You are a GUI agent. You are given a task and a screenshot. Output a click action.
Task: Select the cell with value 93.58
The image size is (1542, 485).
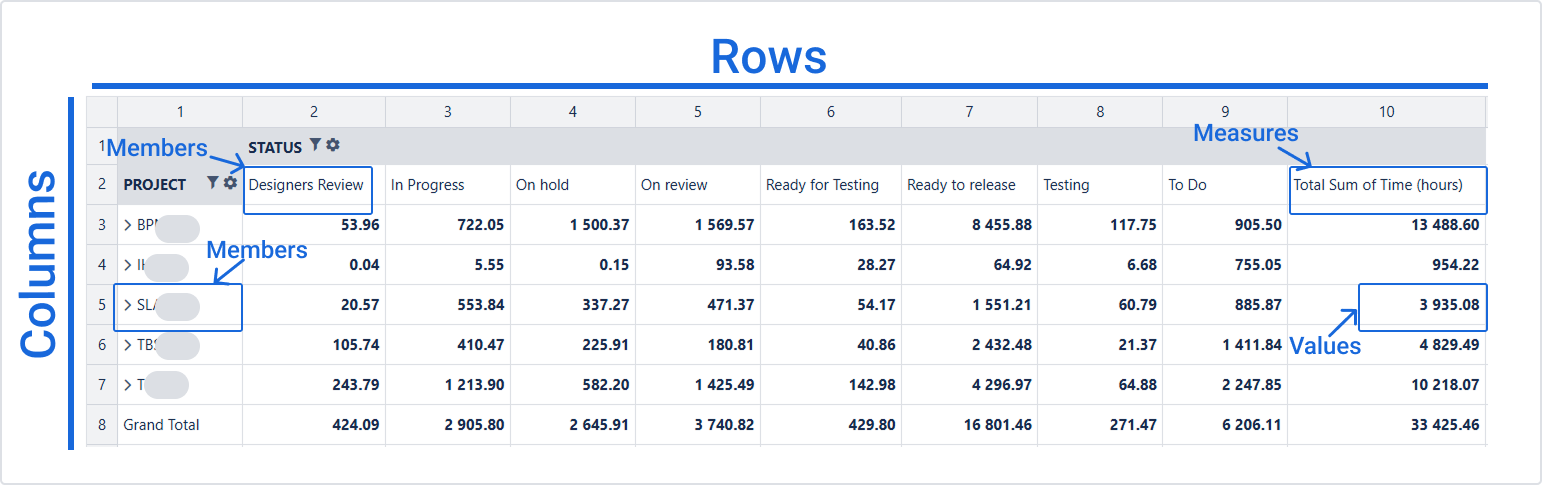(x=698, y=265)
